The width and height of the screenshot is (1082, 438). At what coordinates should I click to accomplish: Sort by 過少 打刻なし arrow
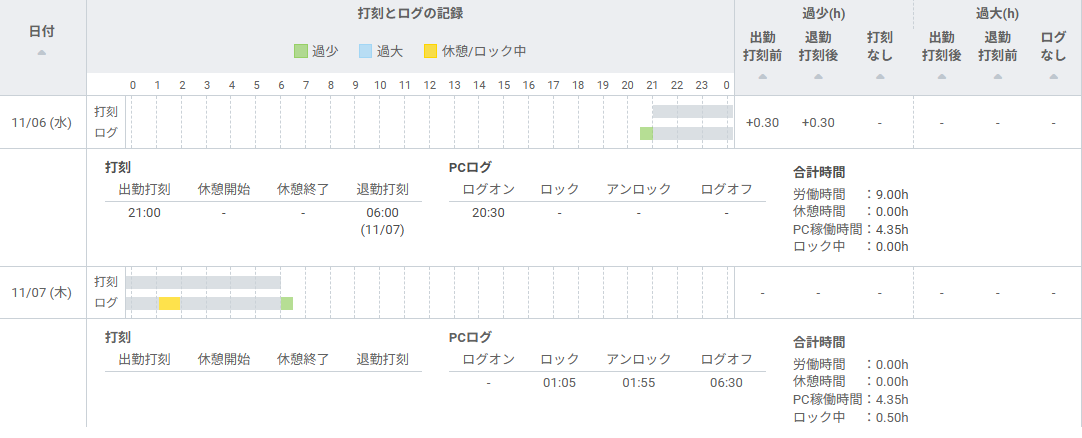[880, 76]
